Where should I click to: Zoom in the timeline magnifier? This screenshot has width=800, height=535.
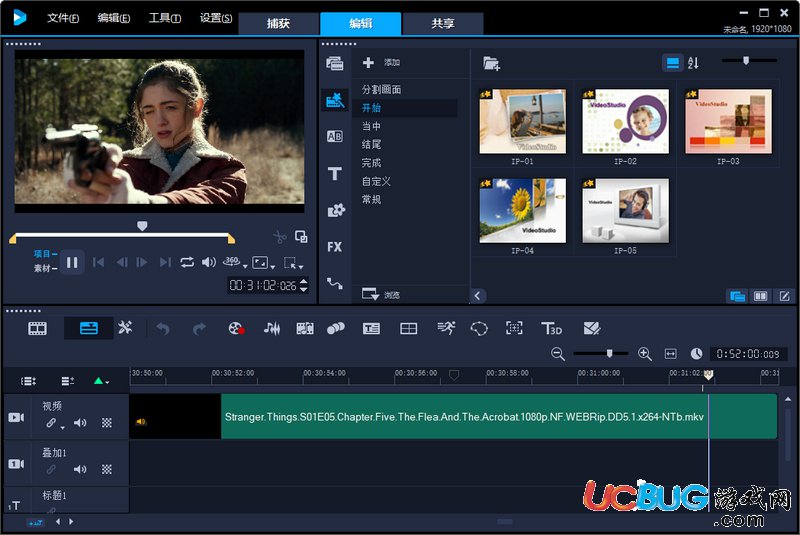(x=644, y=354)
